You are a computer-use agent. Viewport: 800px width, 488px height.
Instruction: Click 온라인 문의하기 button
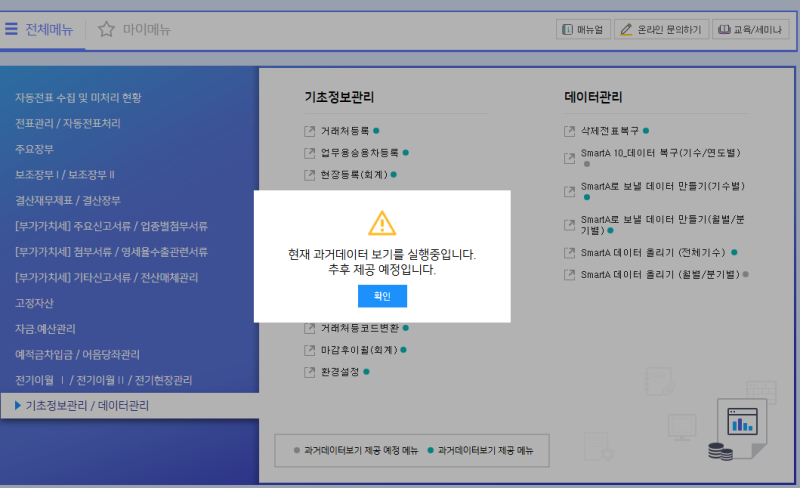click(661, 30)
